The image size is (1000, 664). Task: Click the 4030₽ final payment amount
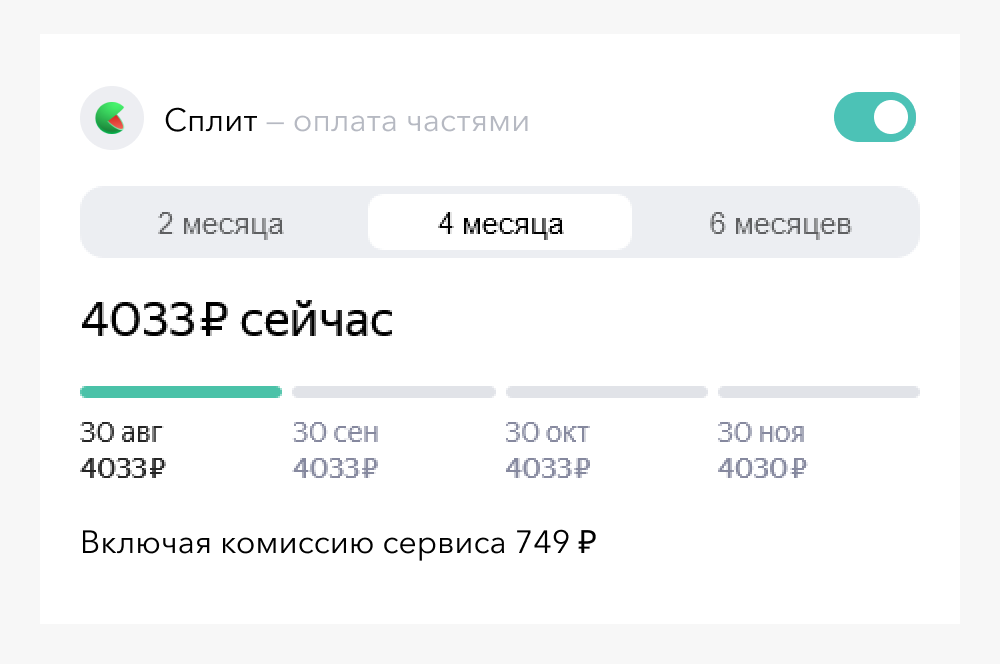click(x=762, y=468)
